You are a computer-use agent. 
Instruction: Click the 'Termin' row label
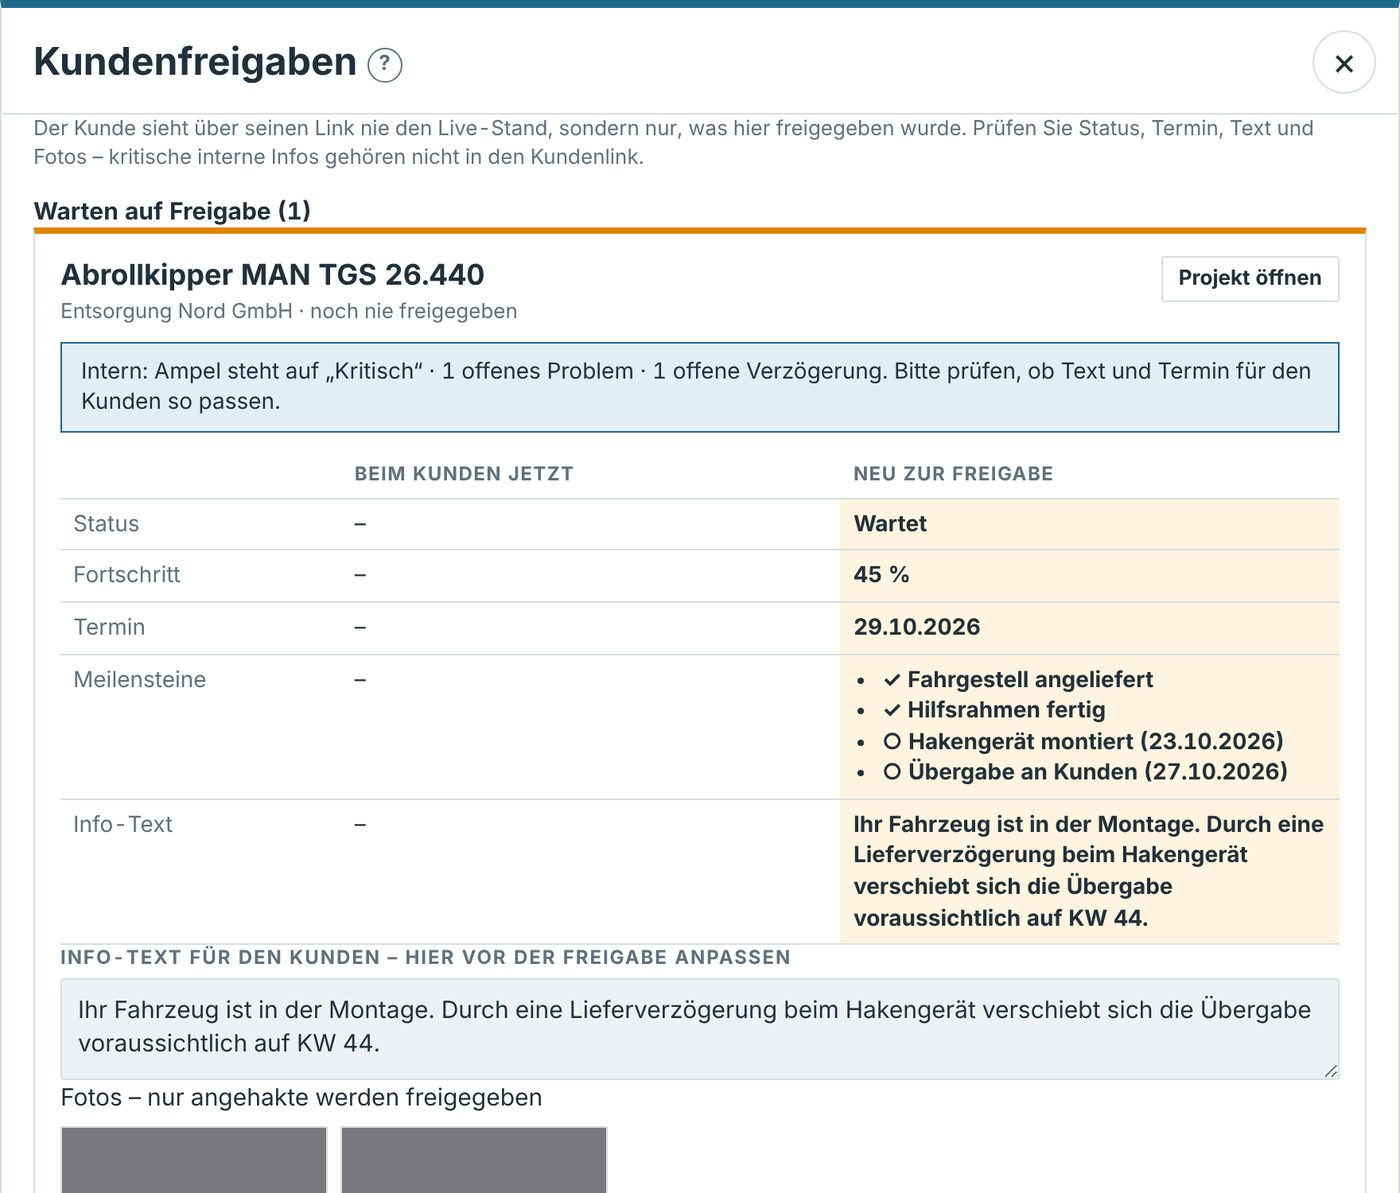(109, 627)
